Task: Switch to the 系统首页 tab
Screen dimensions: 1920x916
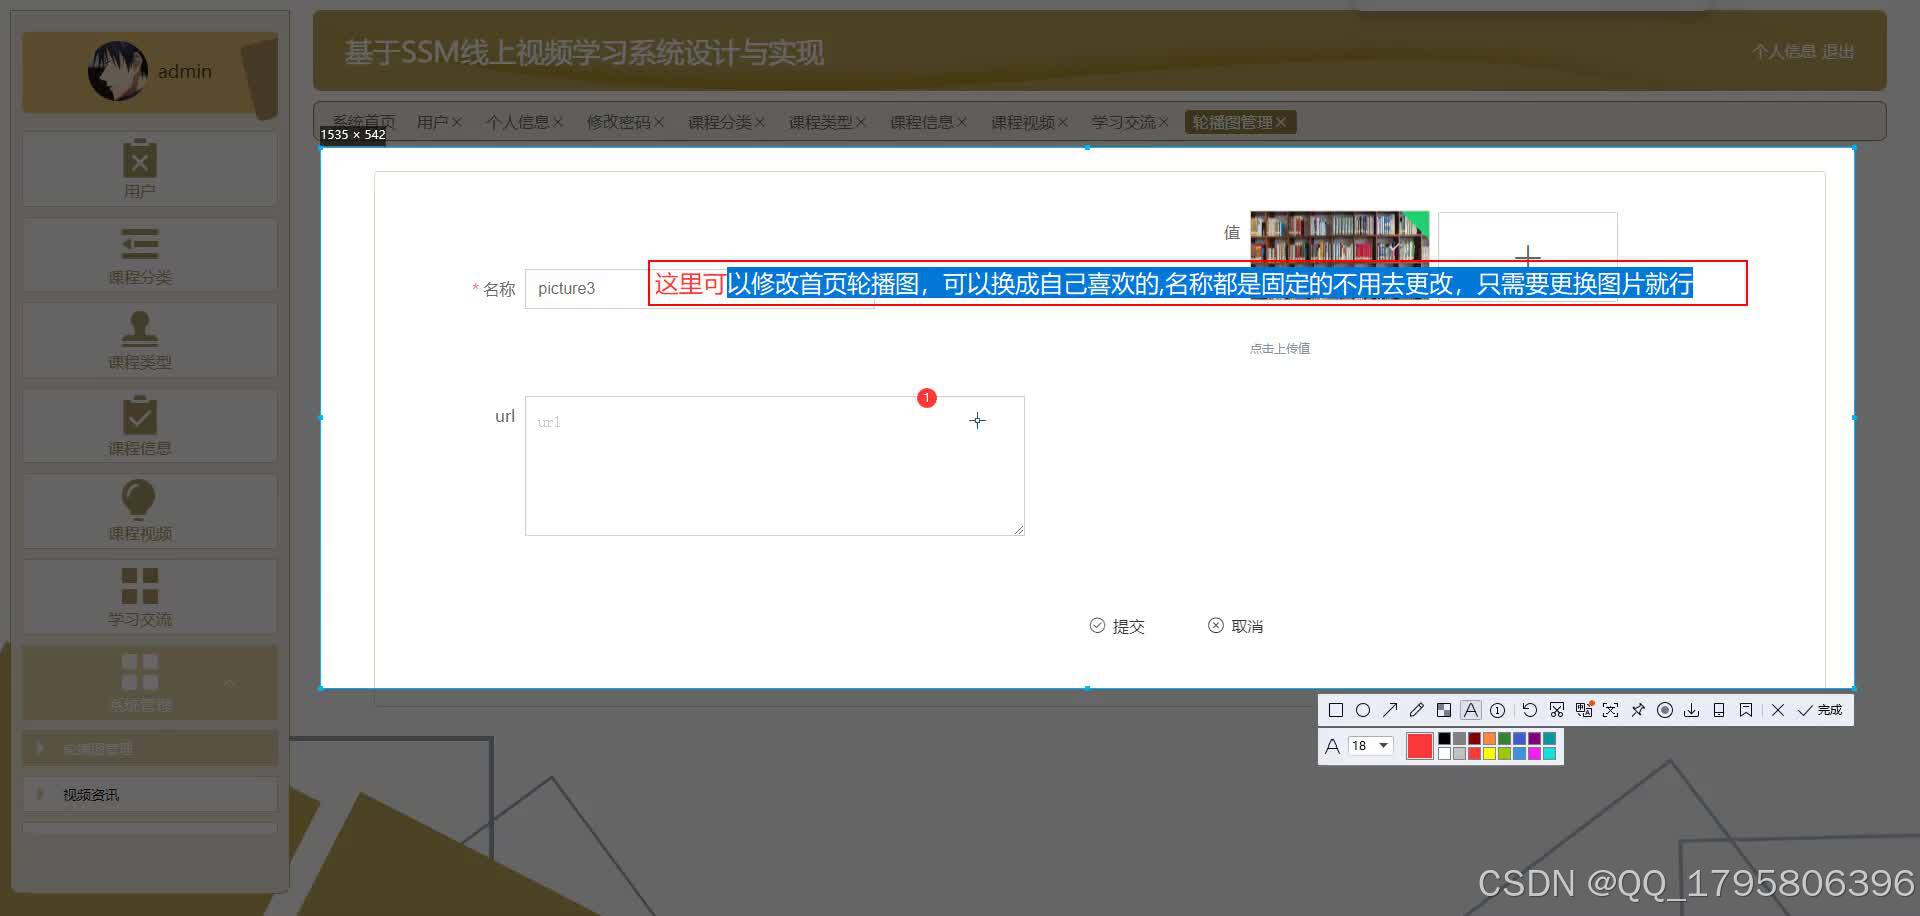Action: pos(362,121)
